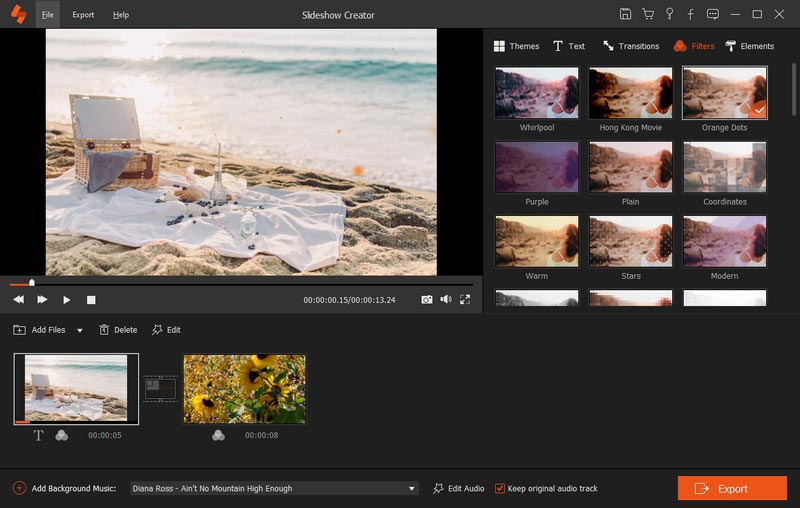Click the transition box between clips
Viewport: 800px width, 508px height.
click(x=160, y=389)
